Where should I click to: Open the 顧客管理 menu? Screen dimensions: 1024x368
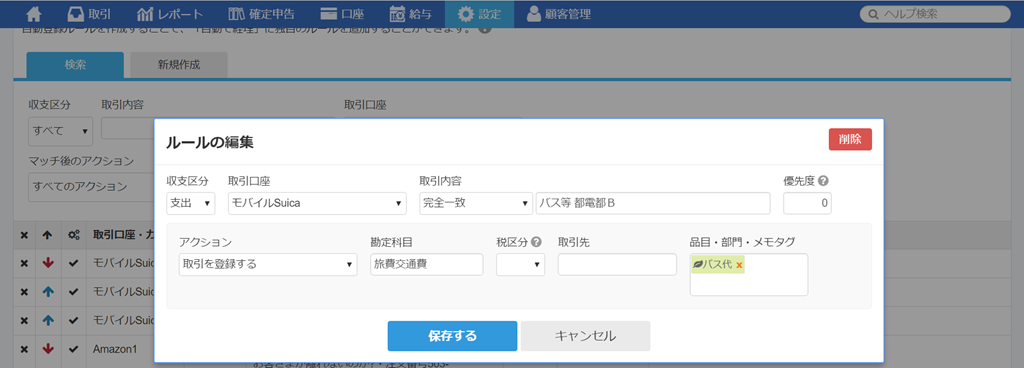tap(558, 14)
